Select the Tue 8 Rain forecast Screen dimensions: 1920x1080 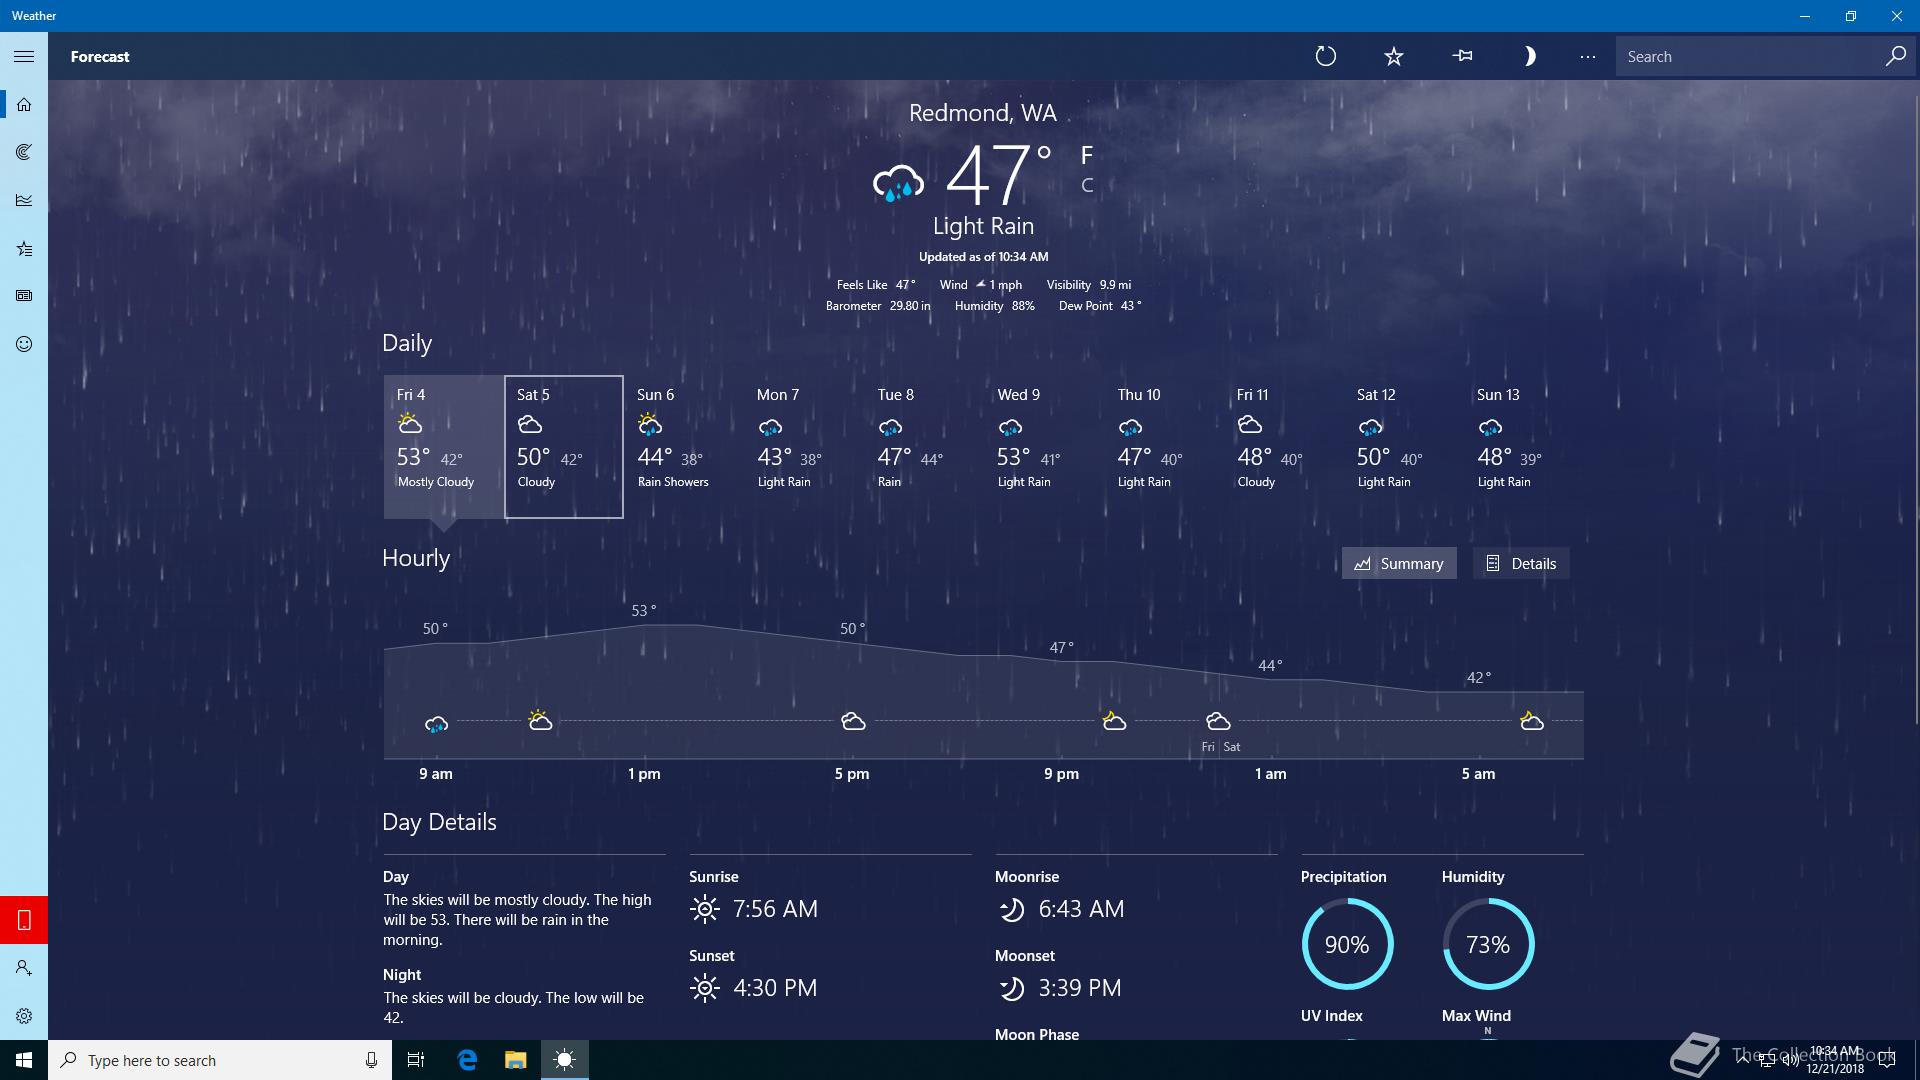924,447
